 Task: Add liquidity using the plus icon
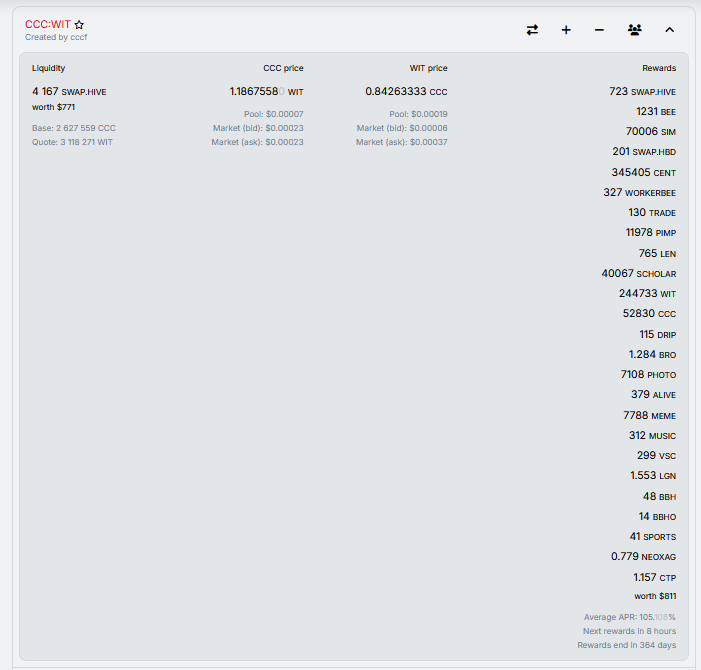(x=566, y=30)
